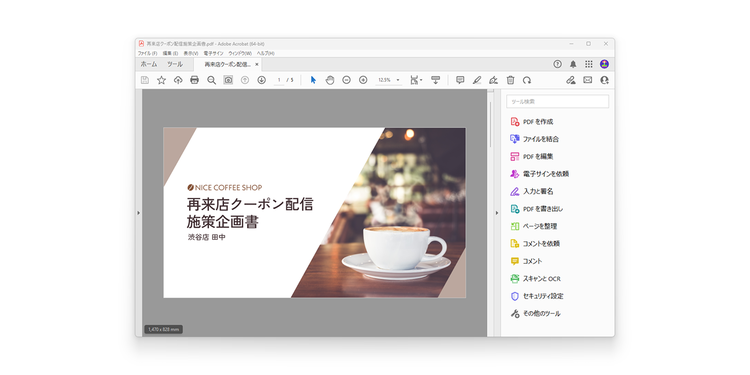The image size is (750, 375).
Task: Open the find text magnifier tool
Action: pyautogui.click(x=211, y=80)
